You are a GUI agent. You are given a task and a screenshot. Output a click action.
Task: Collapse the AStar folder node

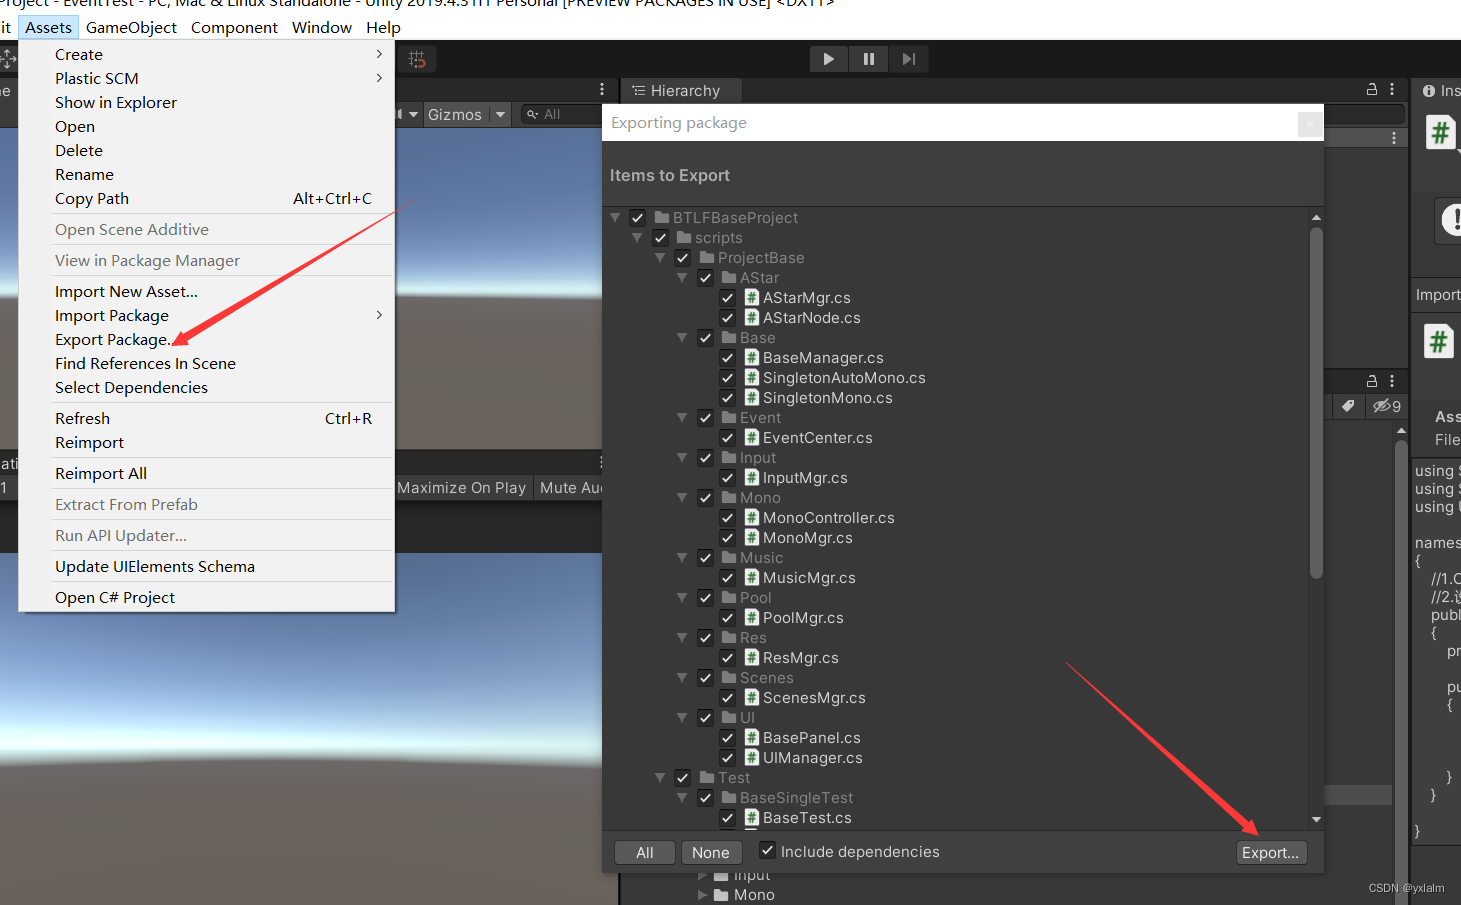(x=682, y=277)
